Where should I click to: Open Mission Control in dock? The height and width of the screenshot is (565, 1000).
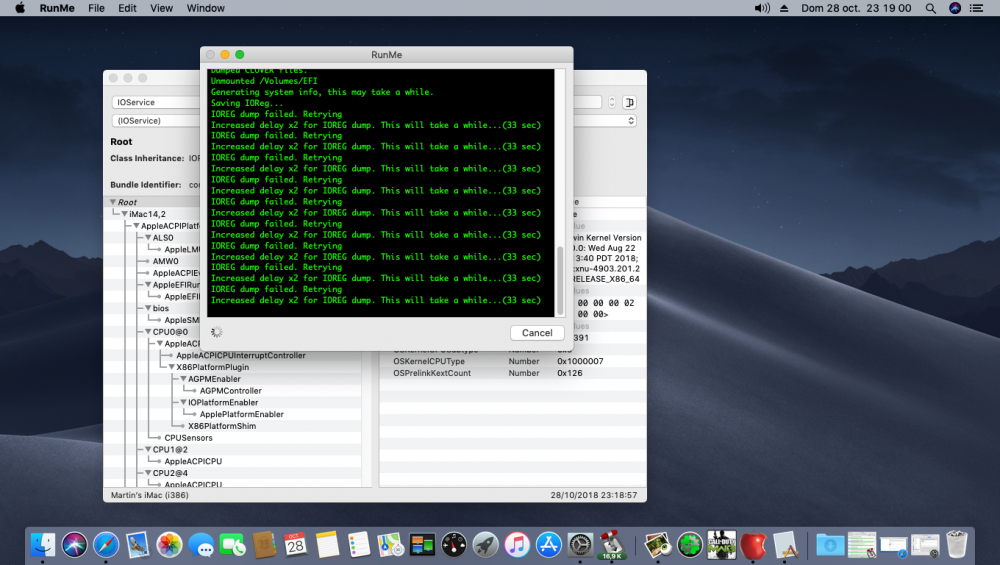(422, 545)
